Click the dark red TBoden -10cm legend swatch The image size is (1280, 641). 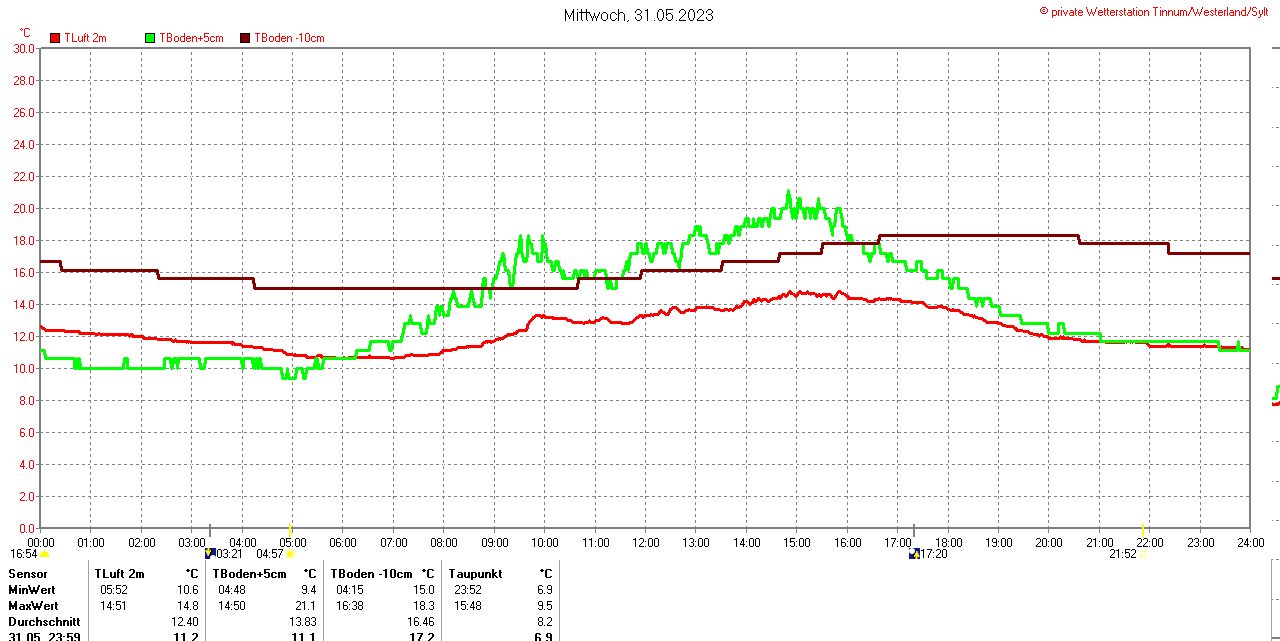click(245, 38)
